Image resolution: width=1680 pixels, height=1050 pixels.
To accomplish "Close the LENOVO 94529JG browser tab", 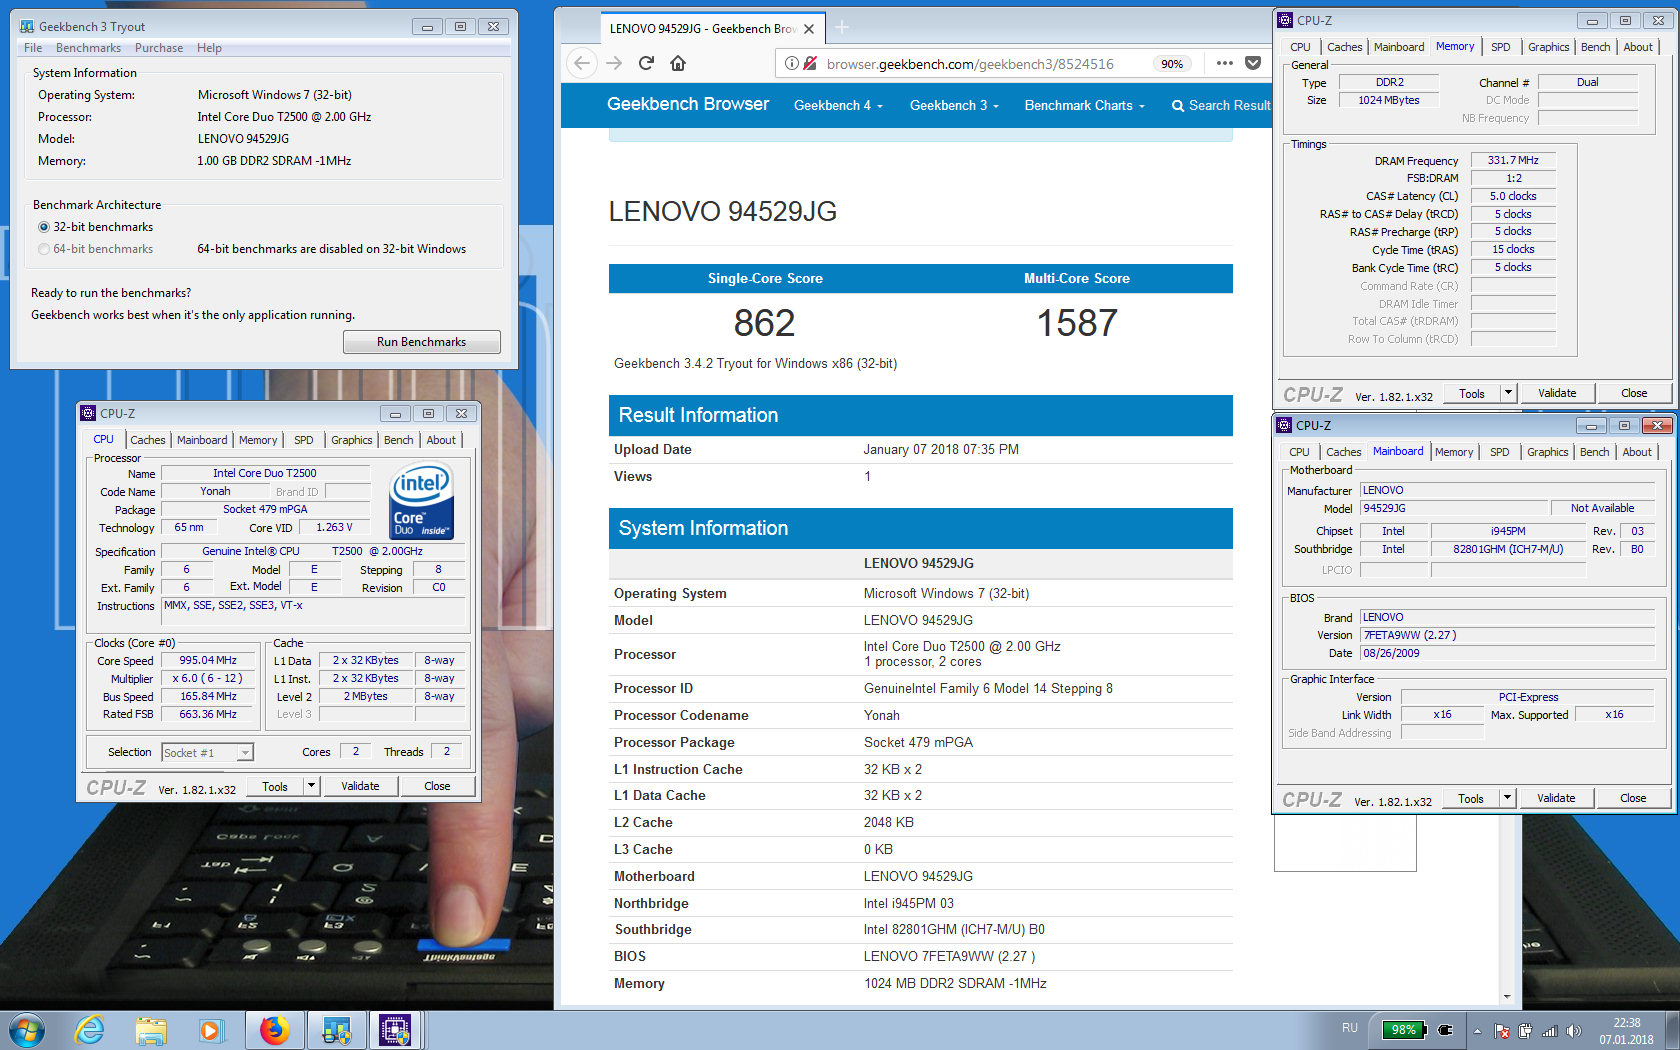I will [x=809, y=29].
